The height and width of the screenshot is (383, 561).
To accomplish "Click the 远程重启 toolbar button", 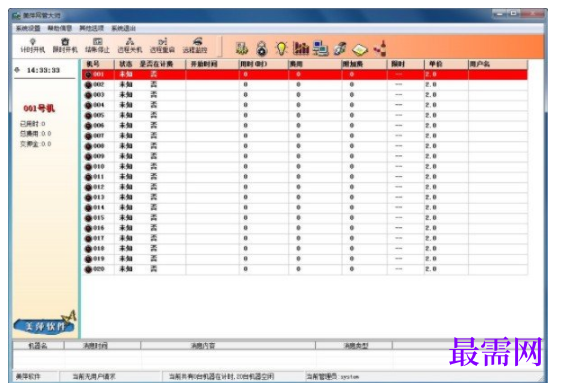I will pos(162,46).
